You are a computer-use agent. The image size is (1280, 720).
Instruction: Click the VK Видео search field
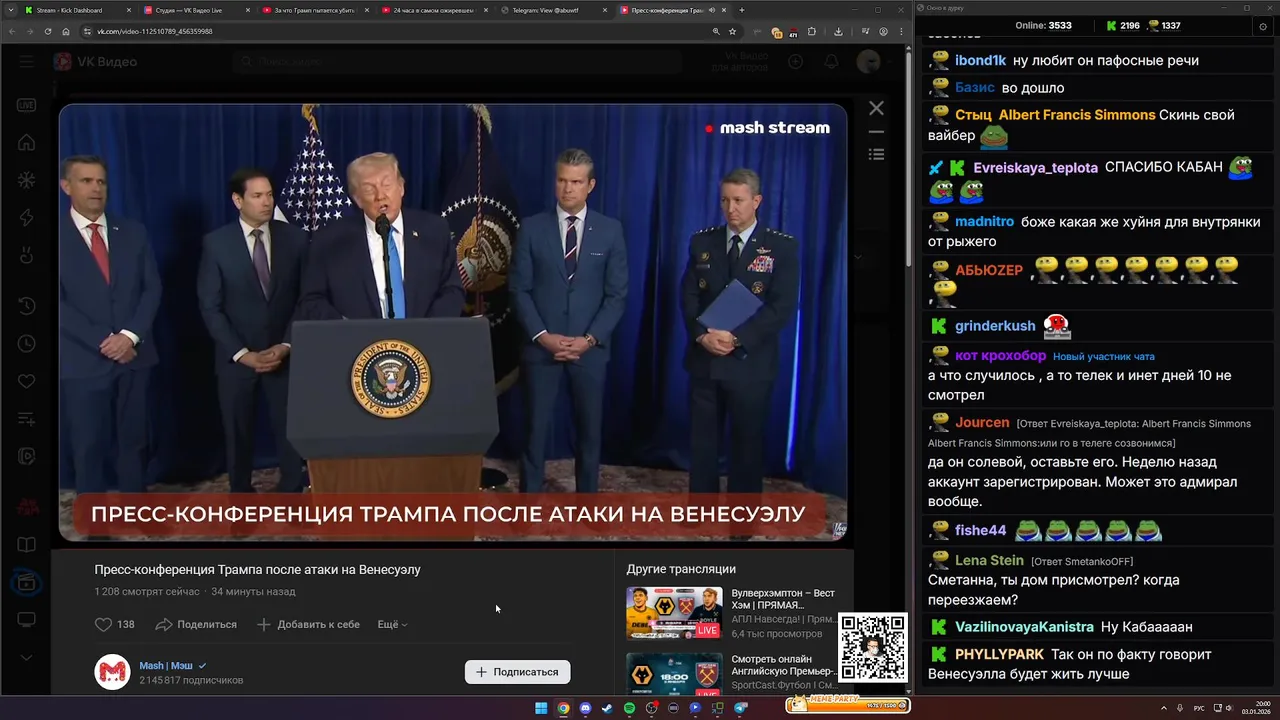pos(455,62)
